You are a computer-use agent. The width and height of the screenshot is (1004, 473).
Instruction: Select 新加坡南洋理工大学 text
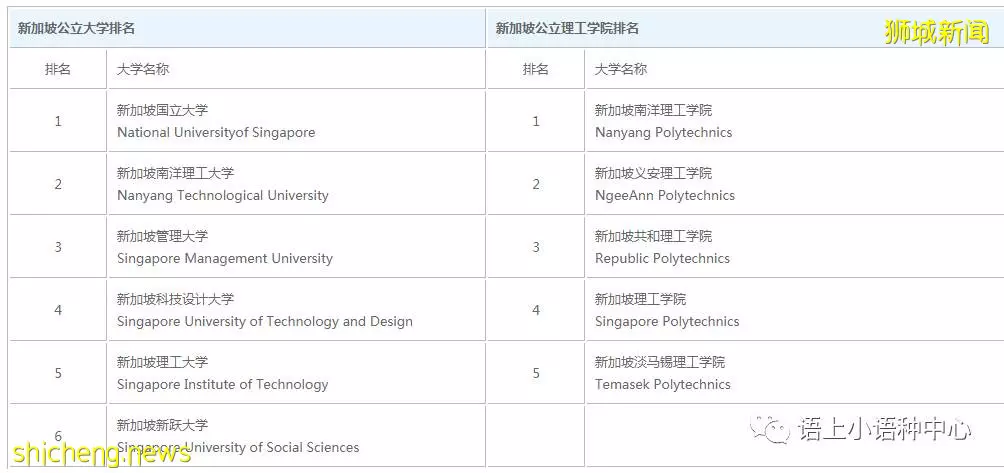[175, 173]
